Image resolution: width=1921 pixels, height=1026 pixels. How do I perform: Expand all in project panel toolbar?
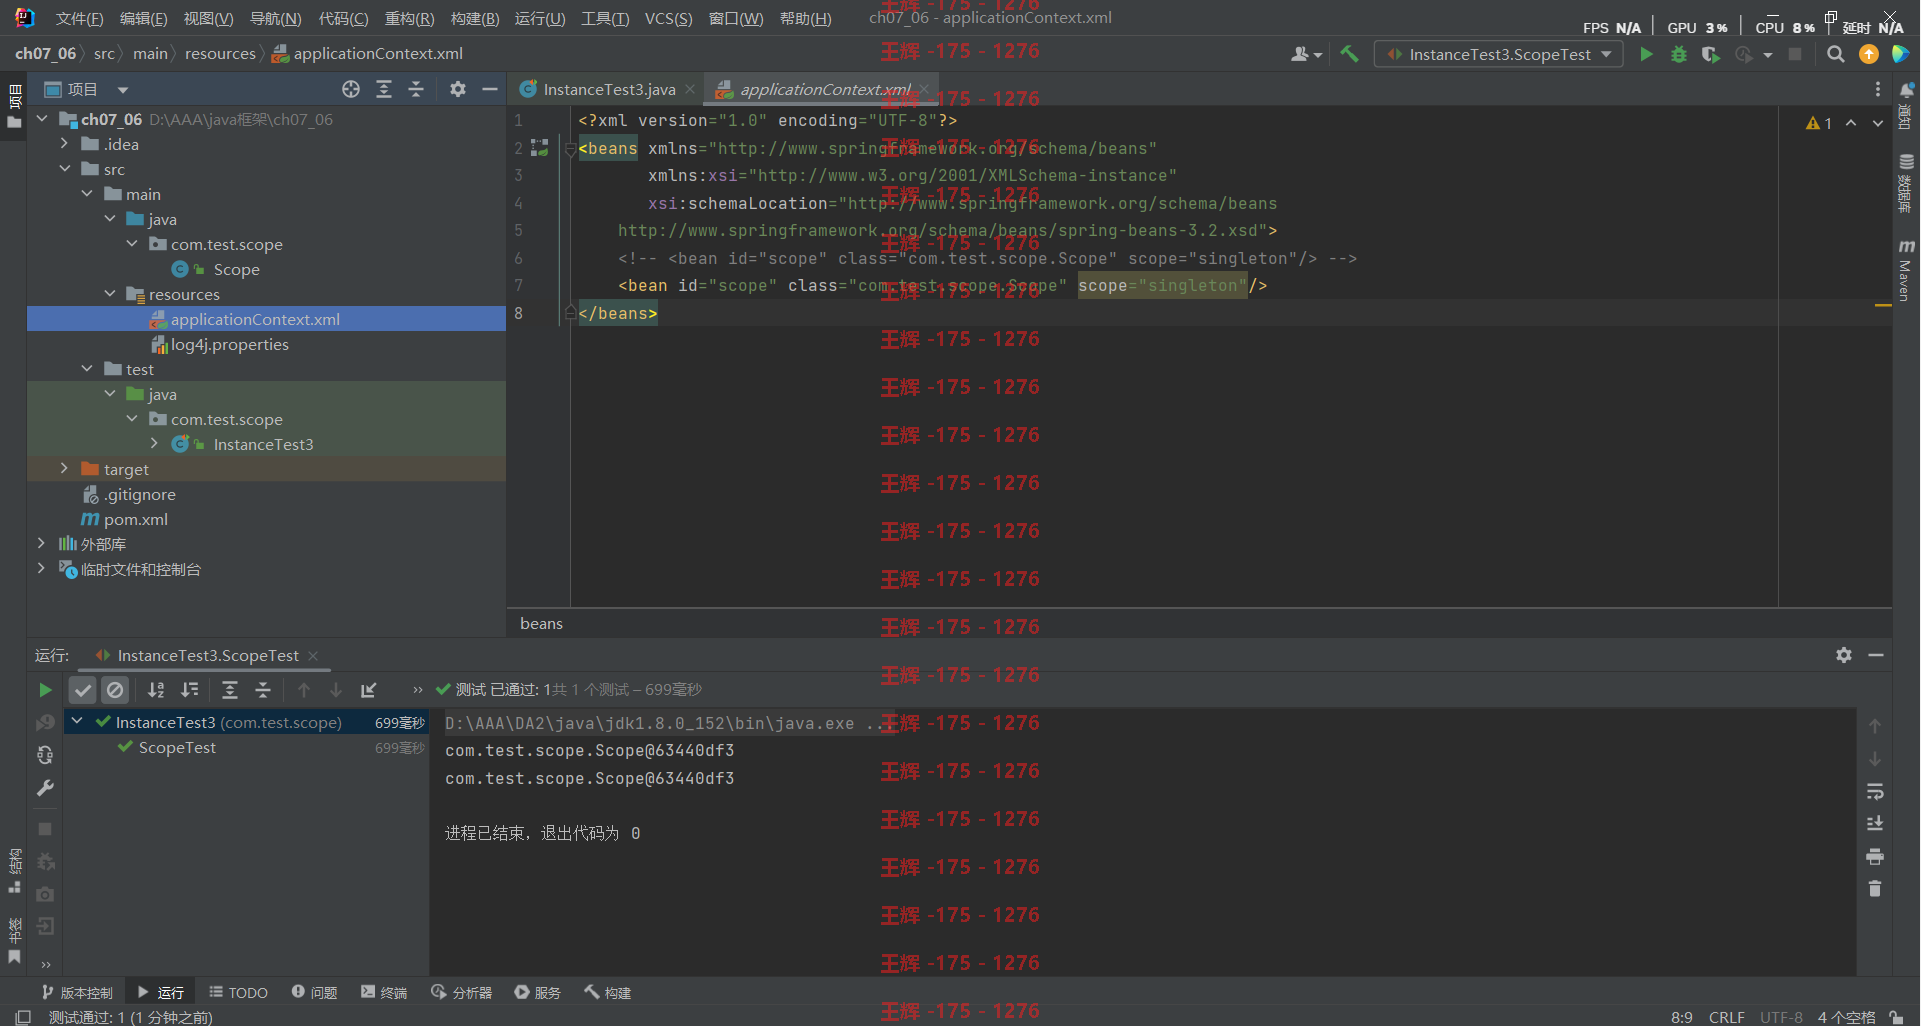coord(384,89)
